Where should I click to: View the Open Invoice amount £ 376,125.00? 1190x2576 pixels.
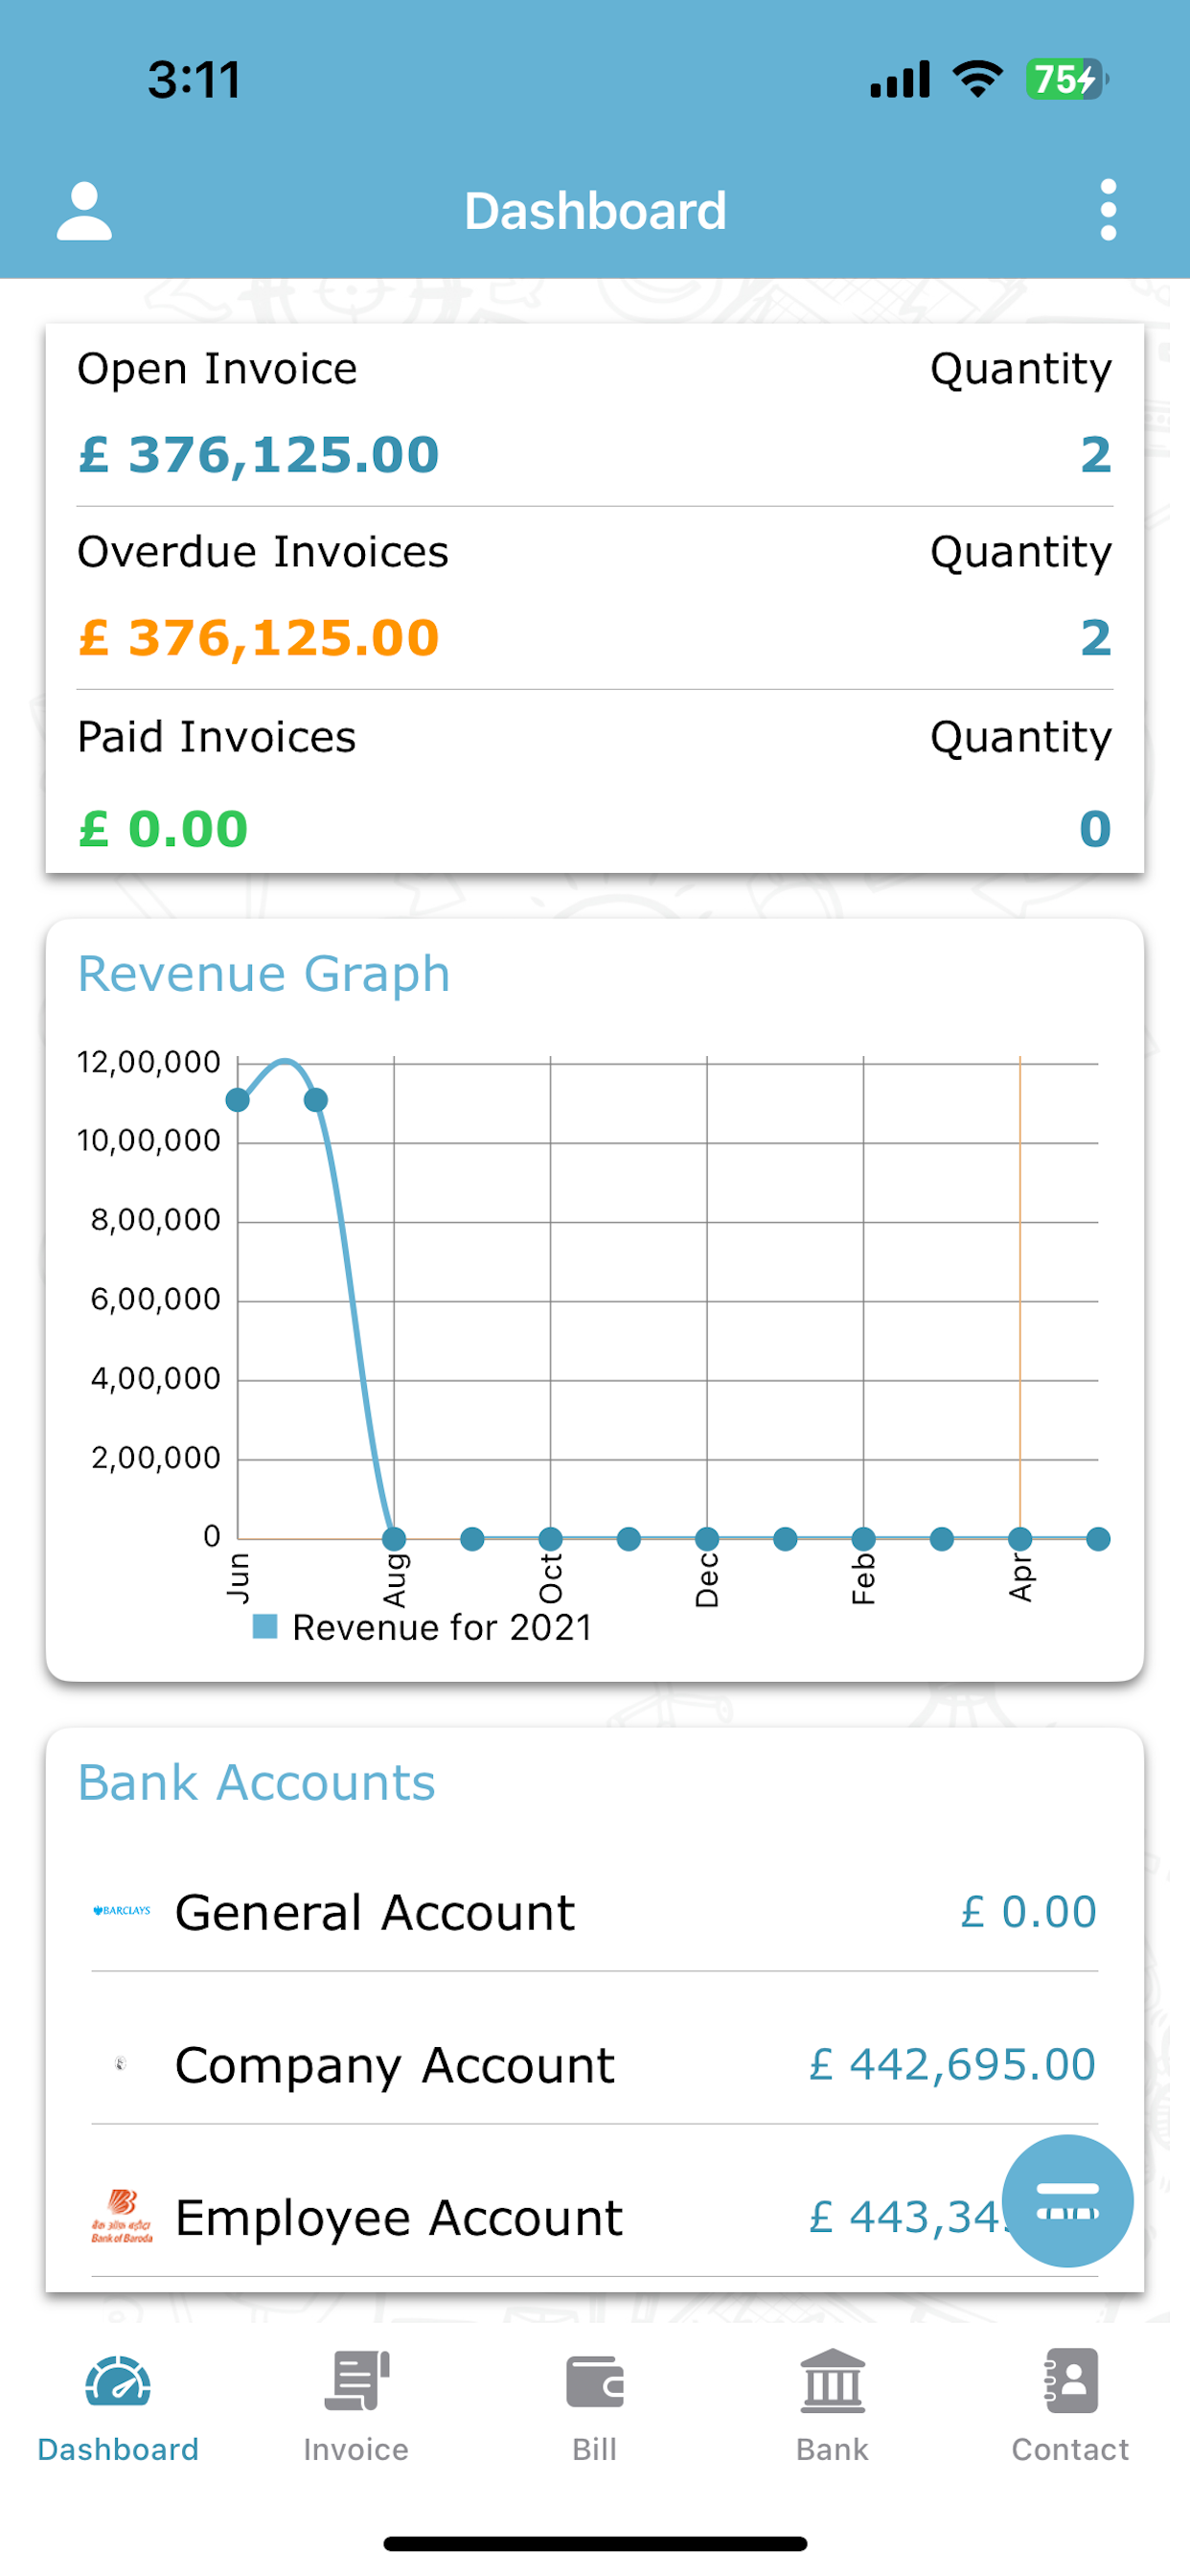pos(259,455)
